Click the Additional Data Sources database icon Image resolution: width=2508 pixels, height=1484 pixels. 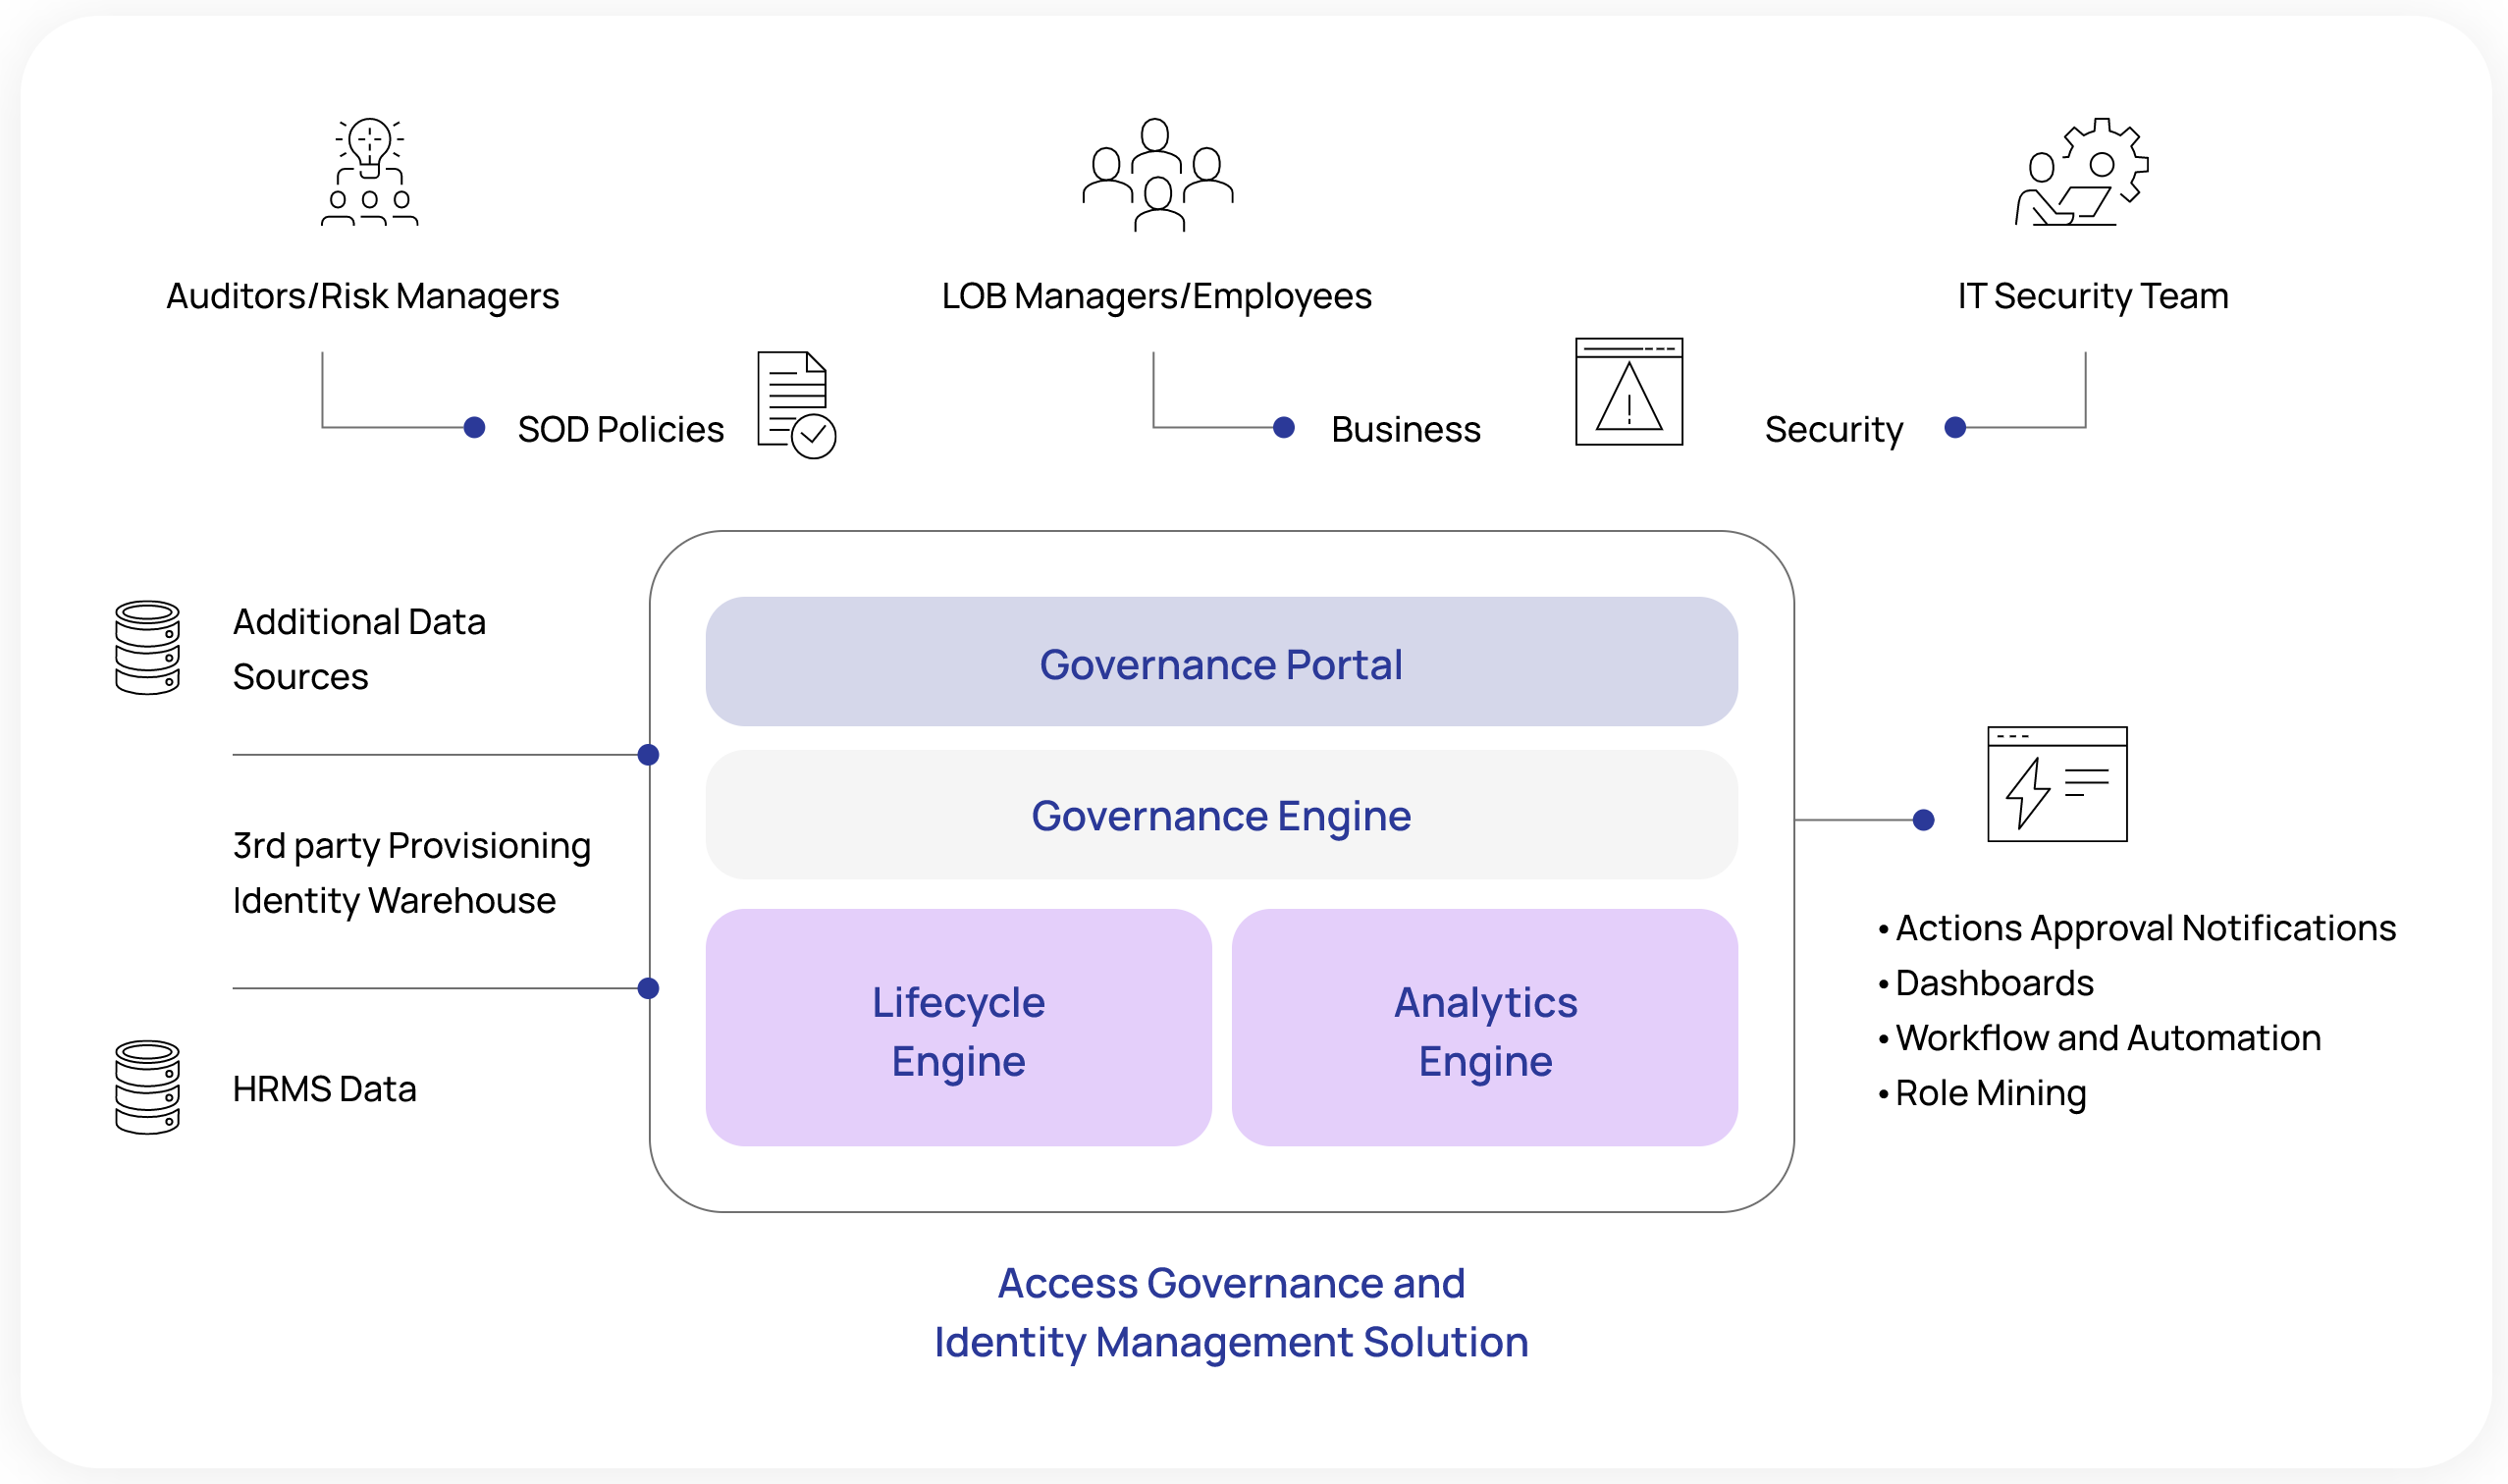(147, 648)
